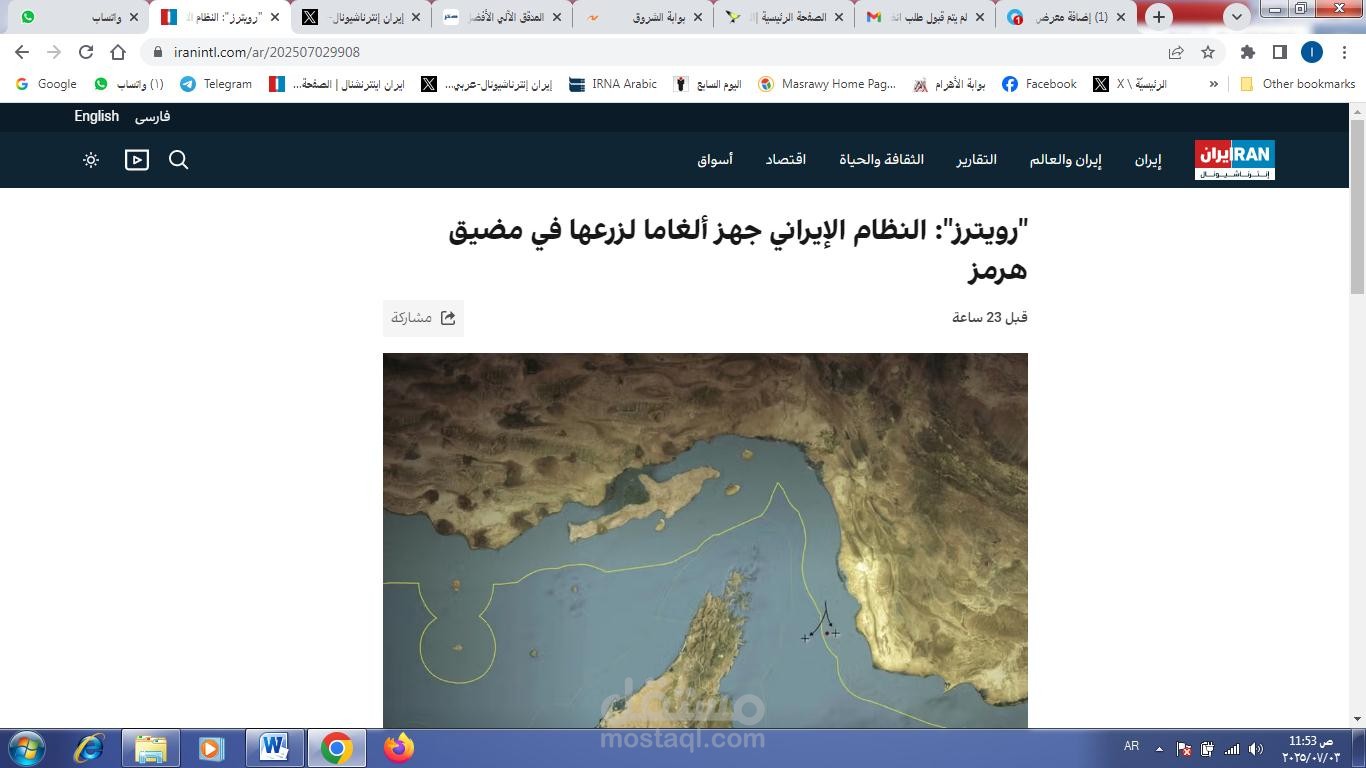The height and width of the screenshot is (768, 1366).
Task: Switch to Microsoft Word on taskbar
Action: (274, 748)
